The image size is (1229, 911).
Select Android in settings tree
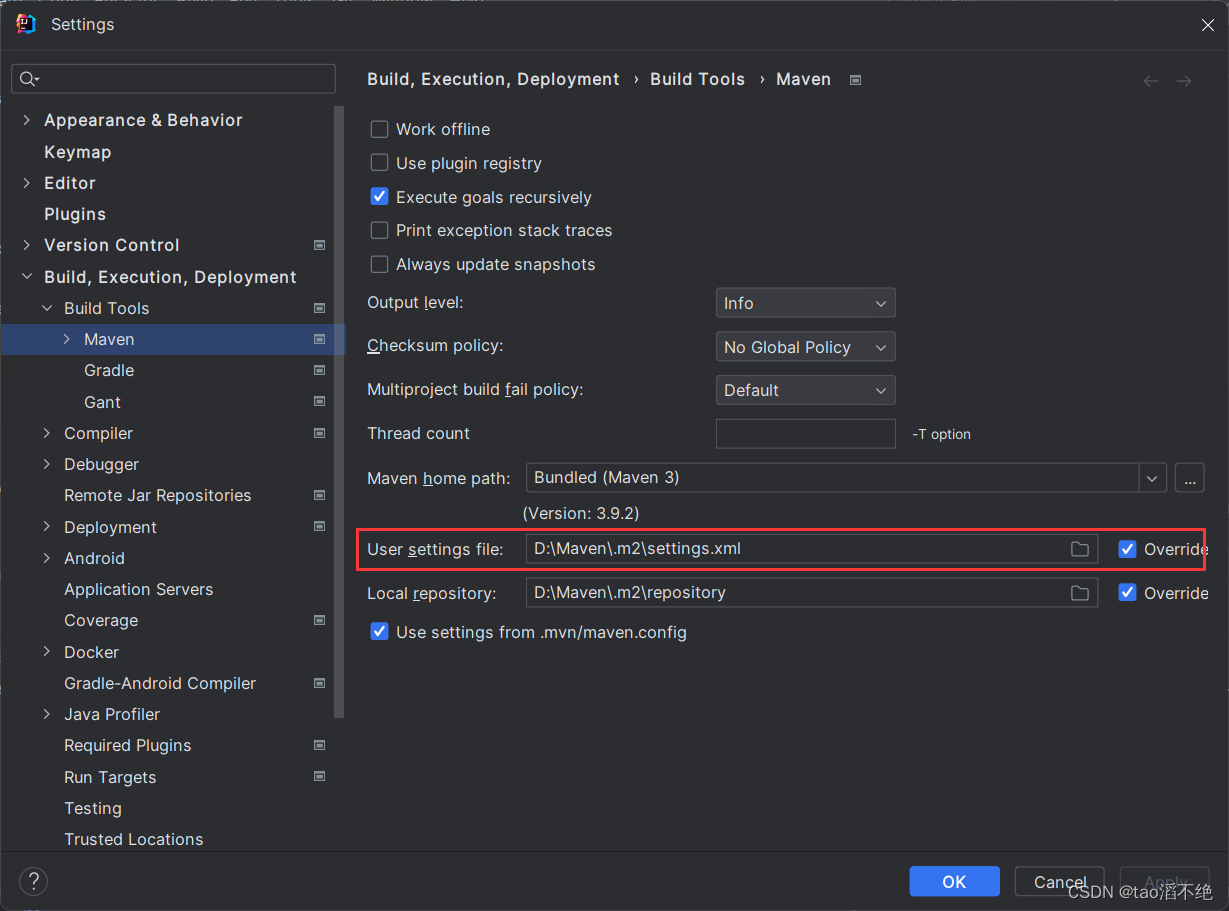click(95, 558)
